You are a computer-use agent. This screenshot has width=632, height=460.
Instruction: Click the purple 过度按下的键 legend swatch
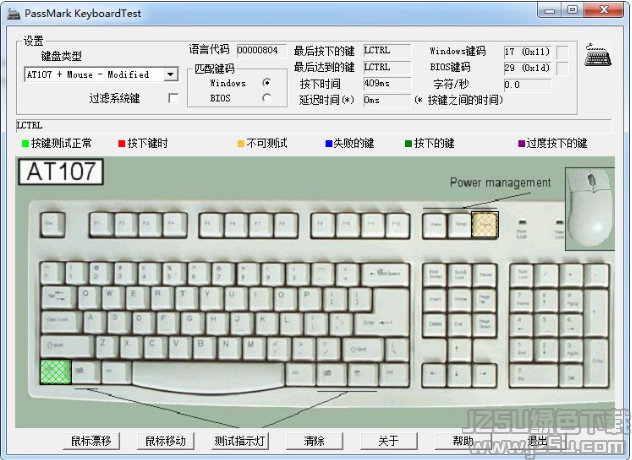coord(522,144)
